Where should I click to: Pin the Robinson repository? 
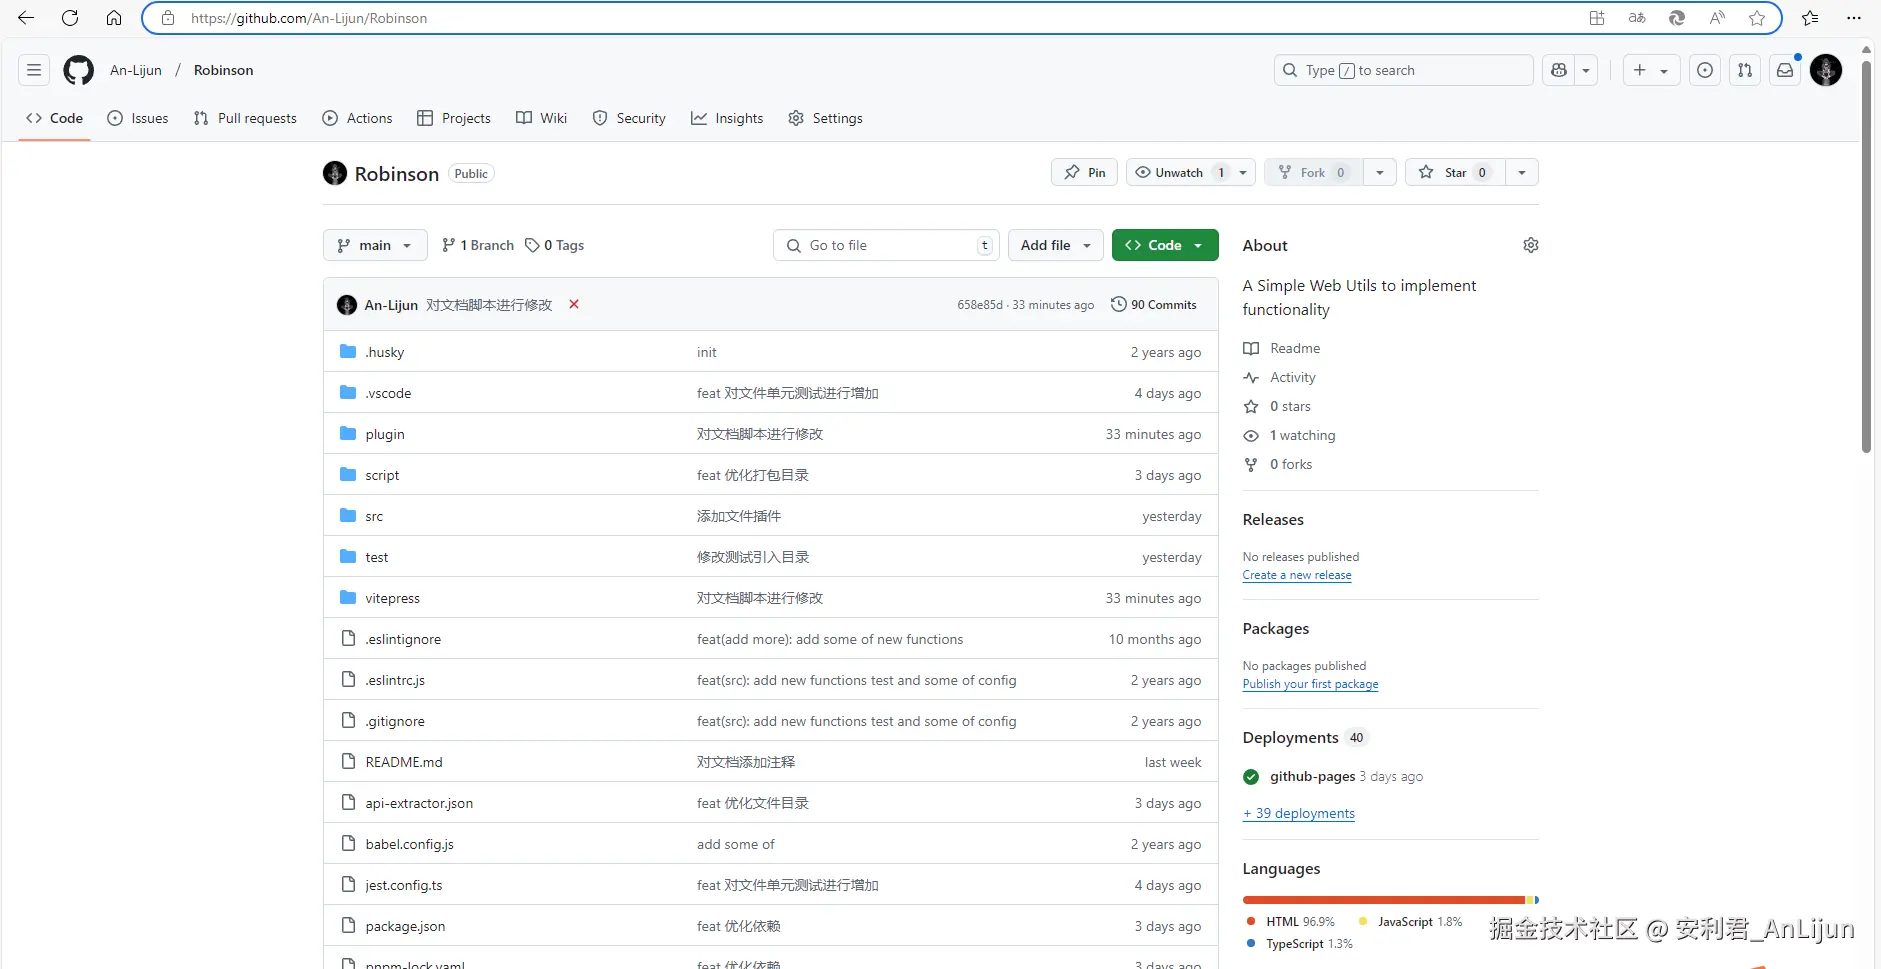click(x=1085, y=172)
